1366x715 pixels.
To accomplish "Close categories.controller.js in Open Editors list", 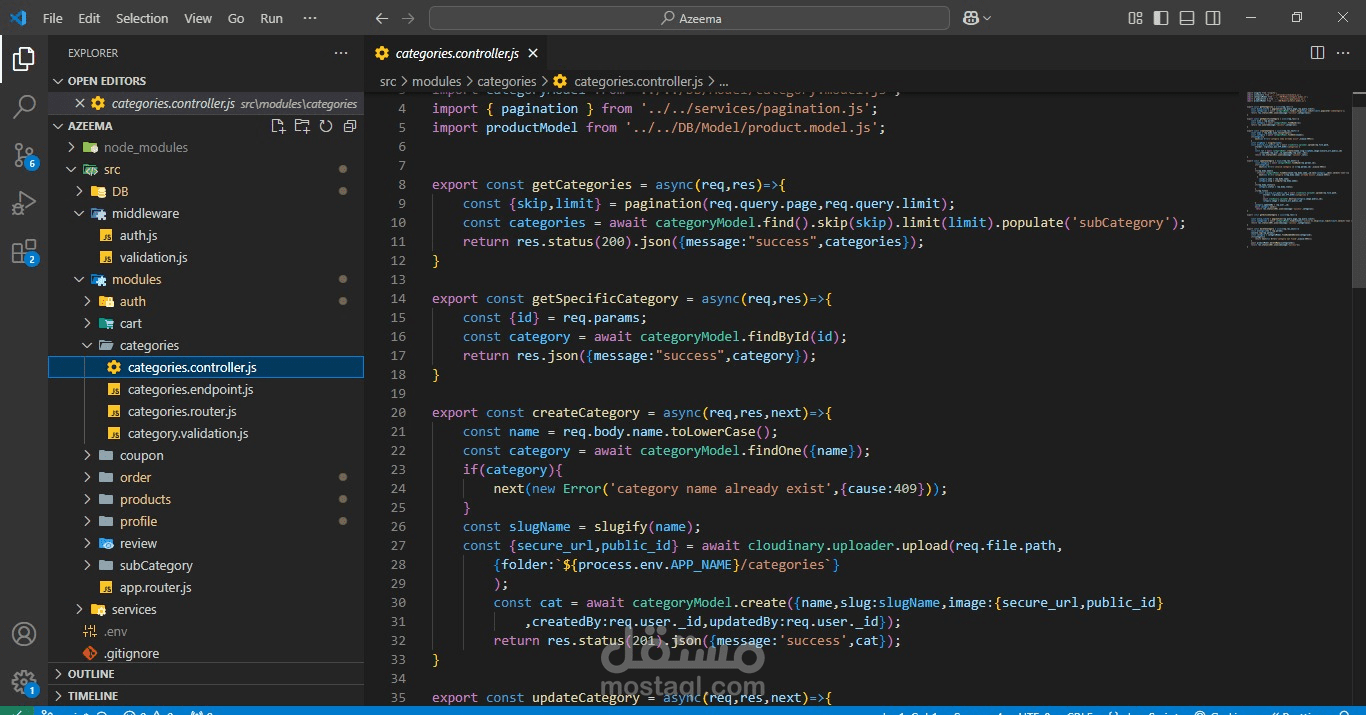I will [80, 103].
